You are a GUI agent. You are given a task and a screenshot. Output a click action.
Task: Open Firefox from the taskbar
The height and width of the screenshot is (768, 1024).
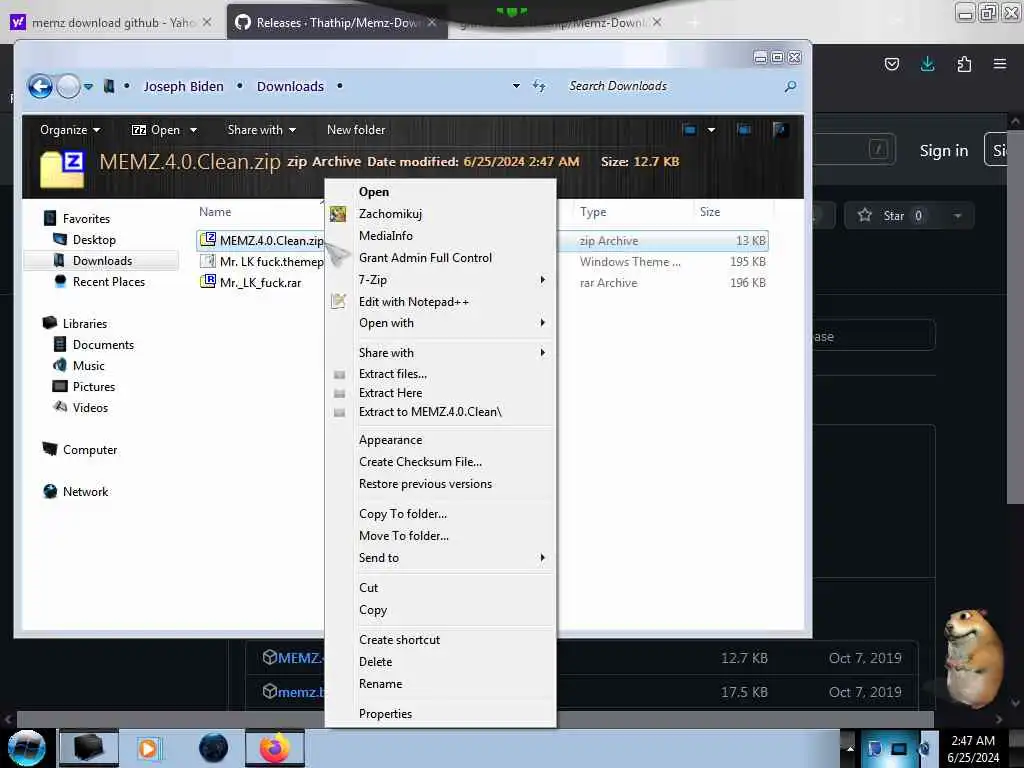point(275,748)
